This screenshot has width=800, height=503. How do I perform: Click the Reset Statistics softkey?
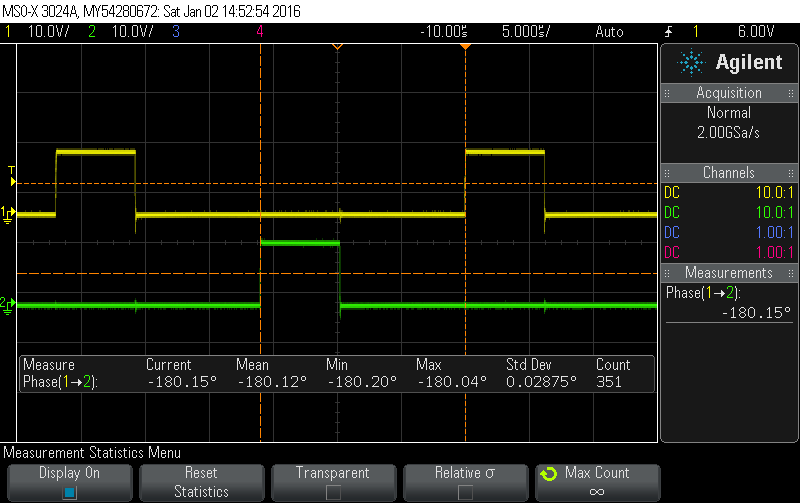point(202,482)
